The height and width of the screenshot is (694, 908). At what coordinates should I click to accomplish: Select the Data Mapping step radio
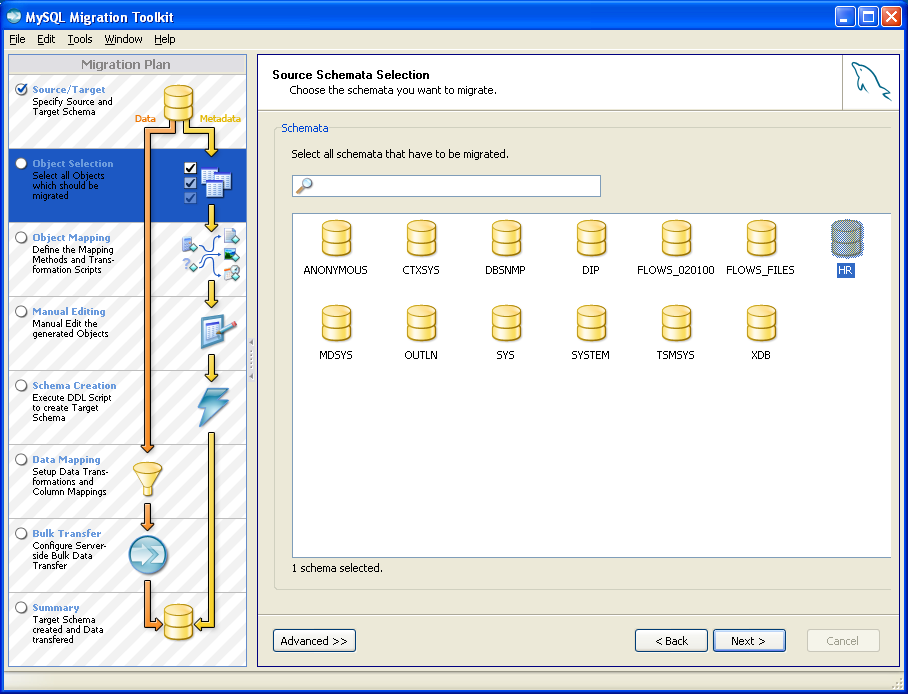pyautogui.click(x=21, y=459)
